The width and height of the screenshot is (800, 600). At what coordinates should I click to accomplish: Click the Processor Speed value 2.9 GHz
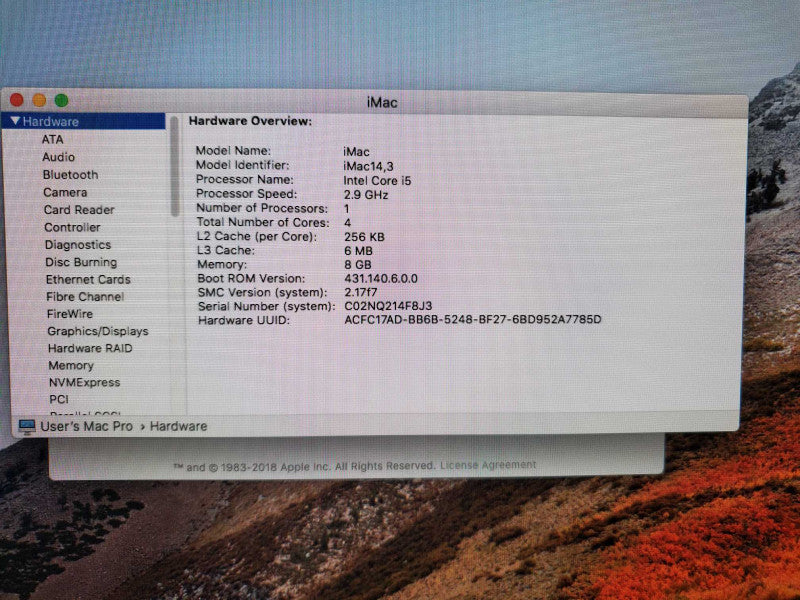(366, 195)
